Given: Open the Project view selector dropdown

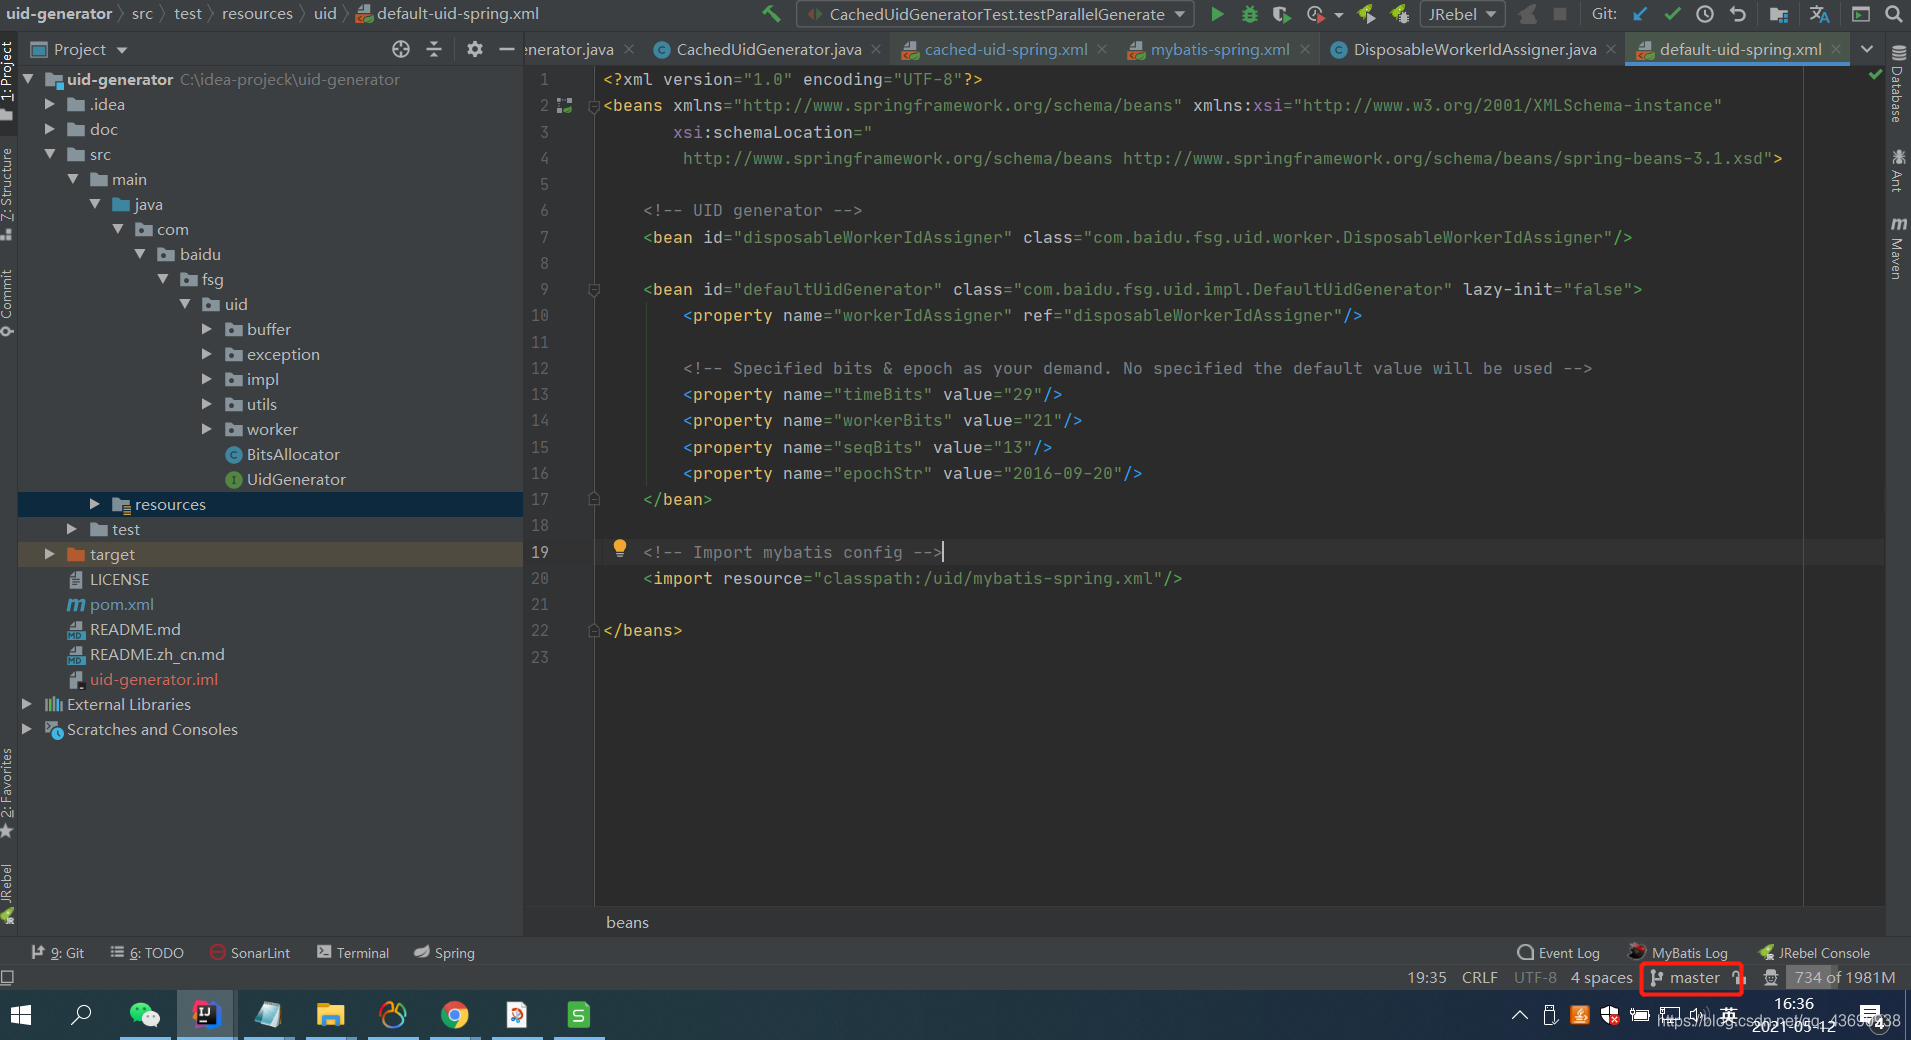Looking at the screenshot, I should click(79, 49).
